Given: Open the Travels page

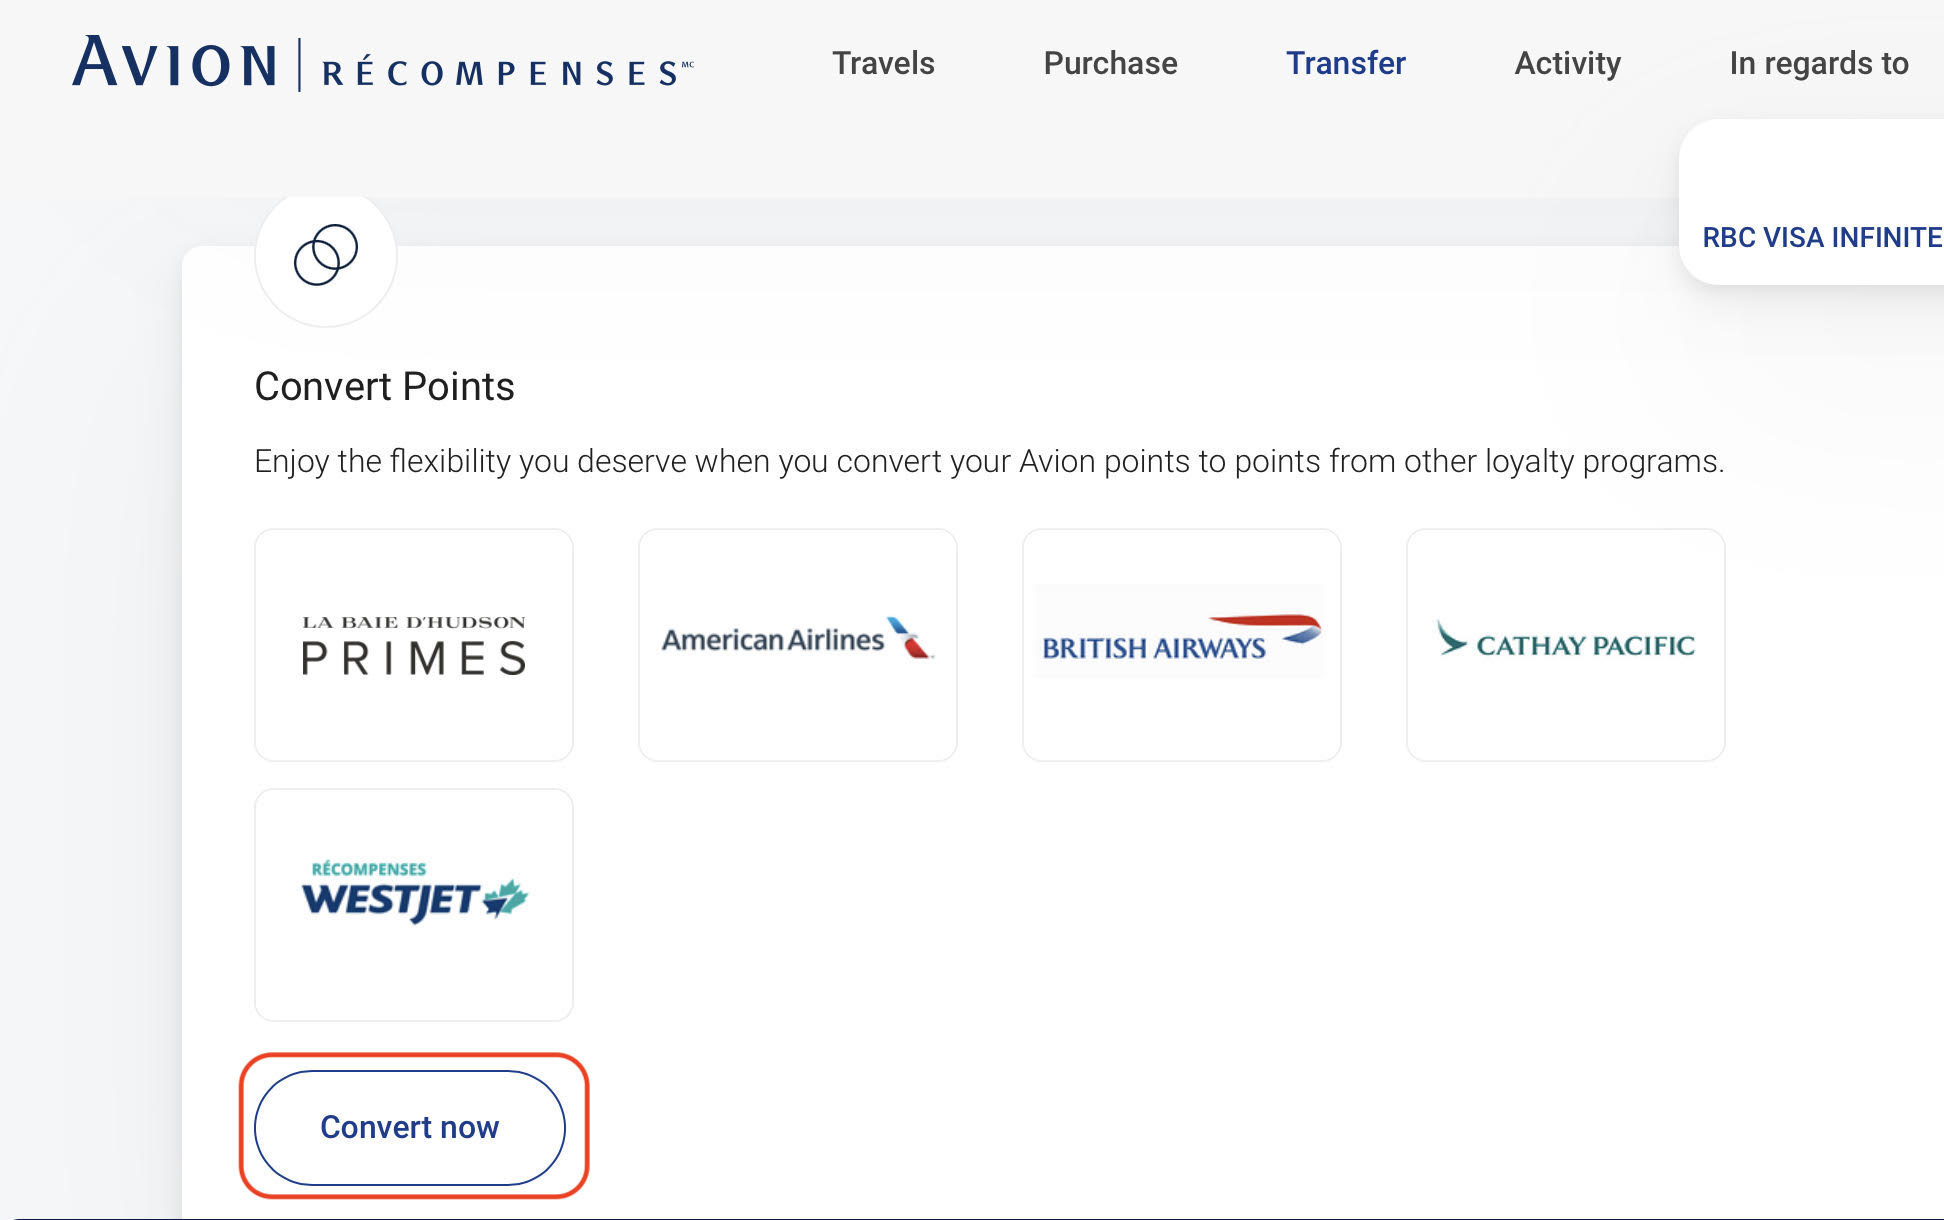Looking at the screenshot, I should coord(884,62).
